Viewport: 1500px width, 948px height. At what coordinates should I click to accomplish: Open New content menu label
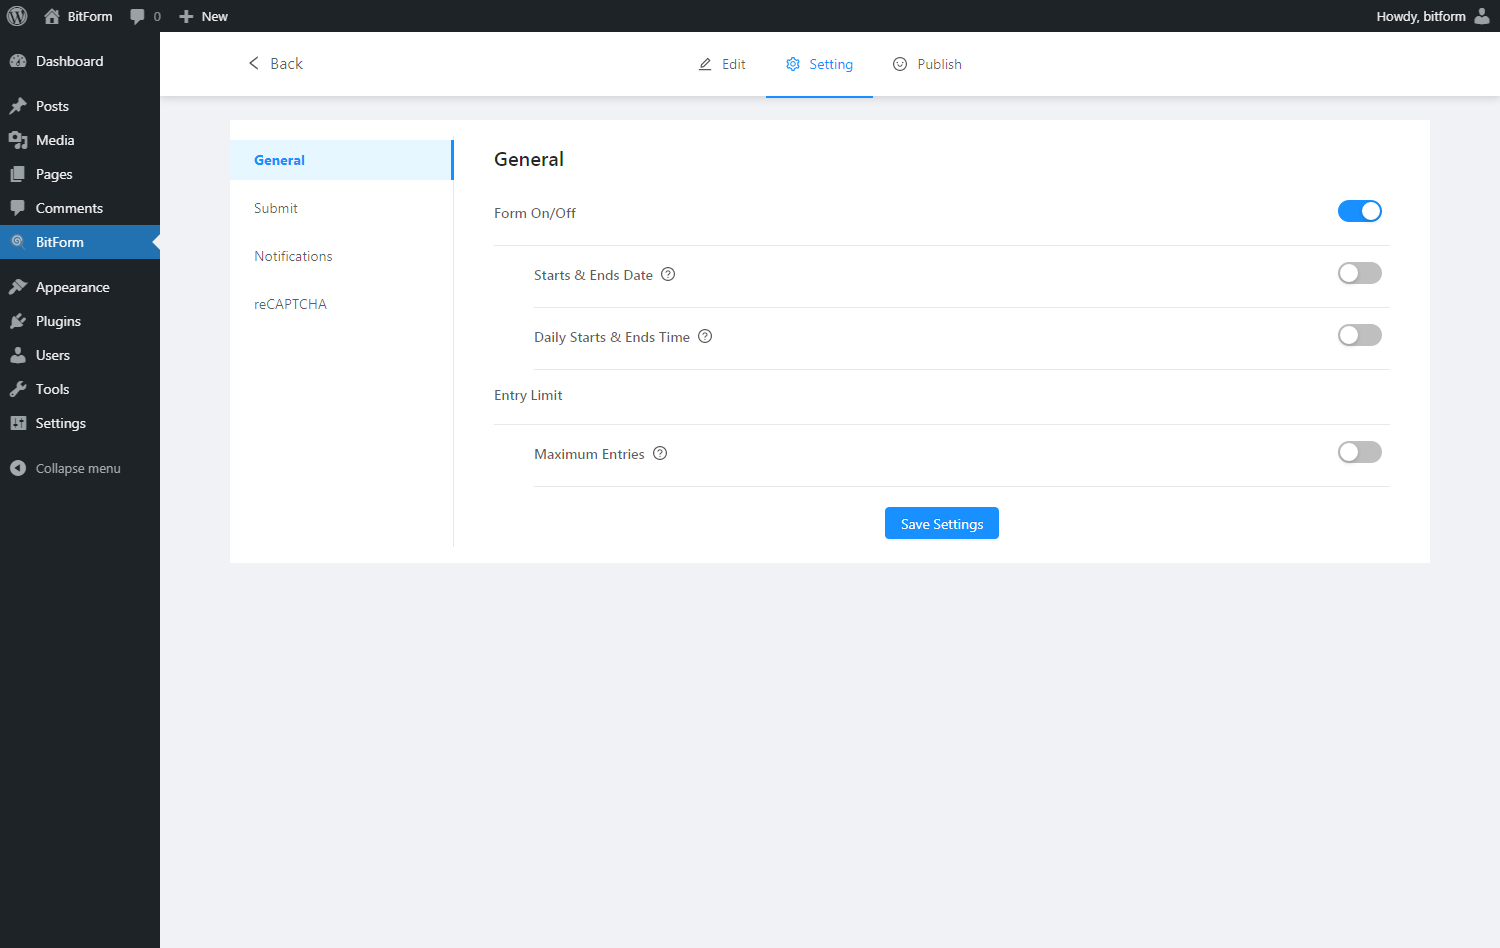pos(214,16)
